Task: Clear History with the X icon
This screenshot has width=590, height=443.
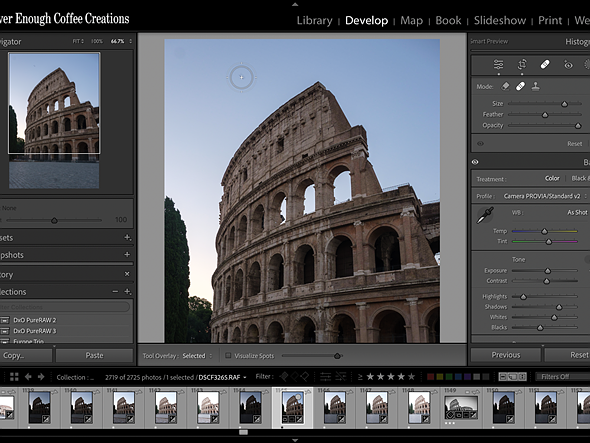Action: point(127,274)
